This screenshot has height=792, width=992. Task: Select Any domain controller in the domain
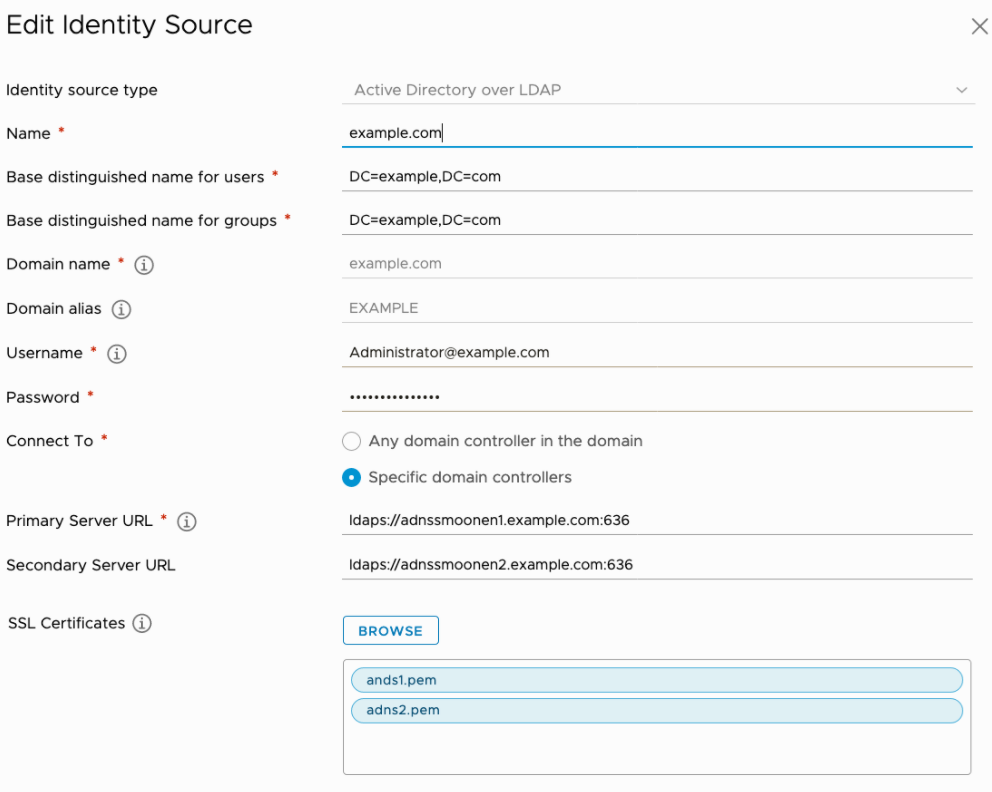tap(351, 441)
